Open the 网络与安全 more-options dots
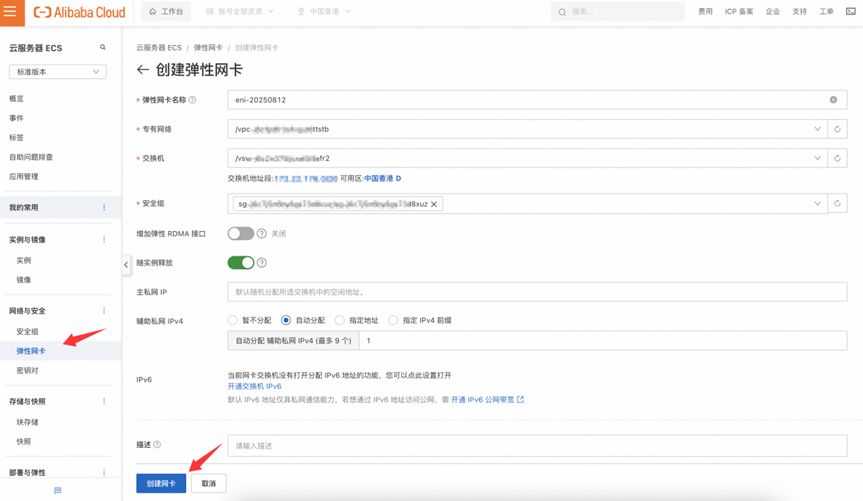The image size is (863, 501). coord(104,311)
